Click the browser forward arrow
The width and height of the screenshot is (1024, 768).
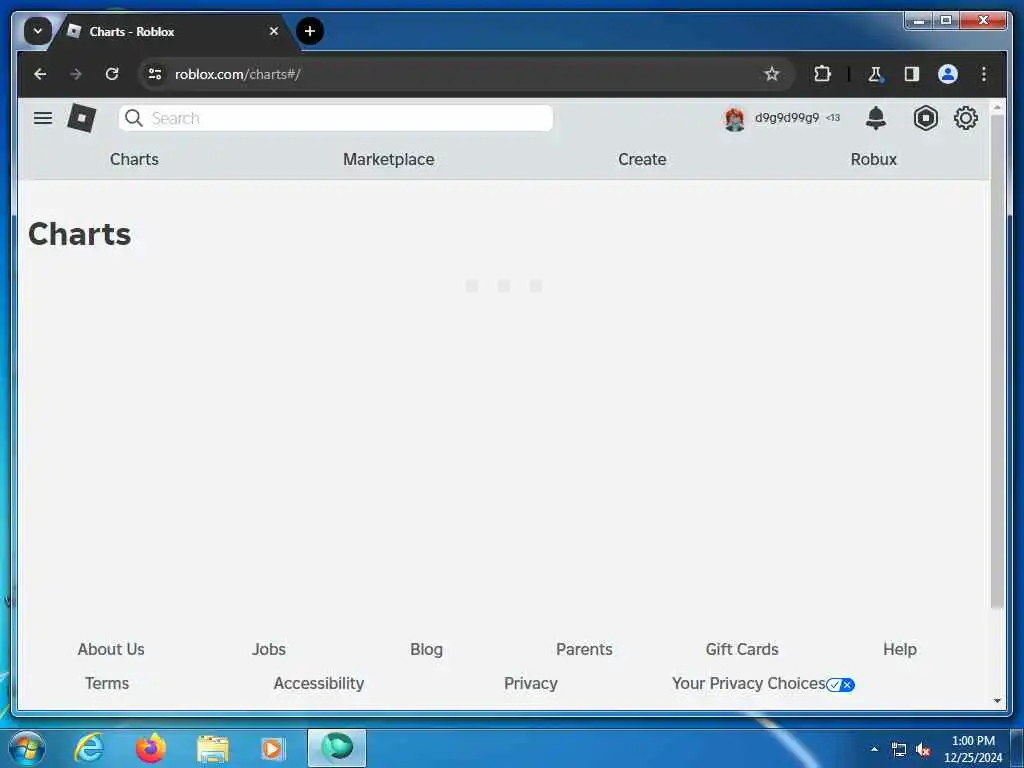76,74
